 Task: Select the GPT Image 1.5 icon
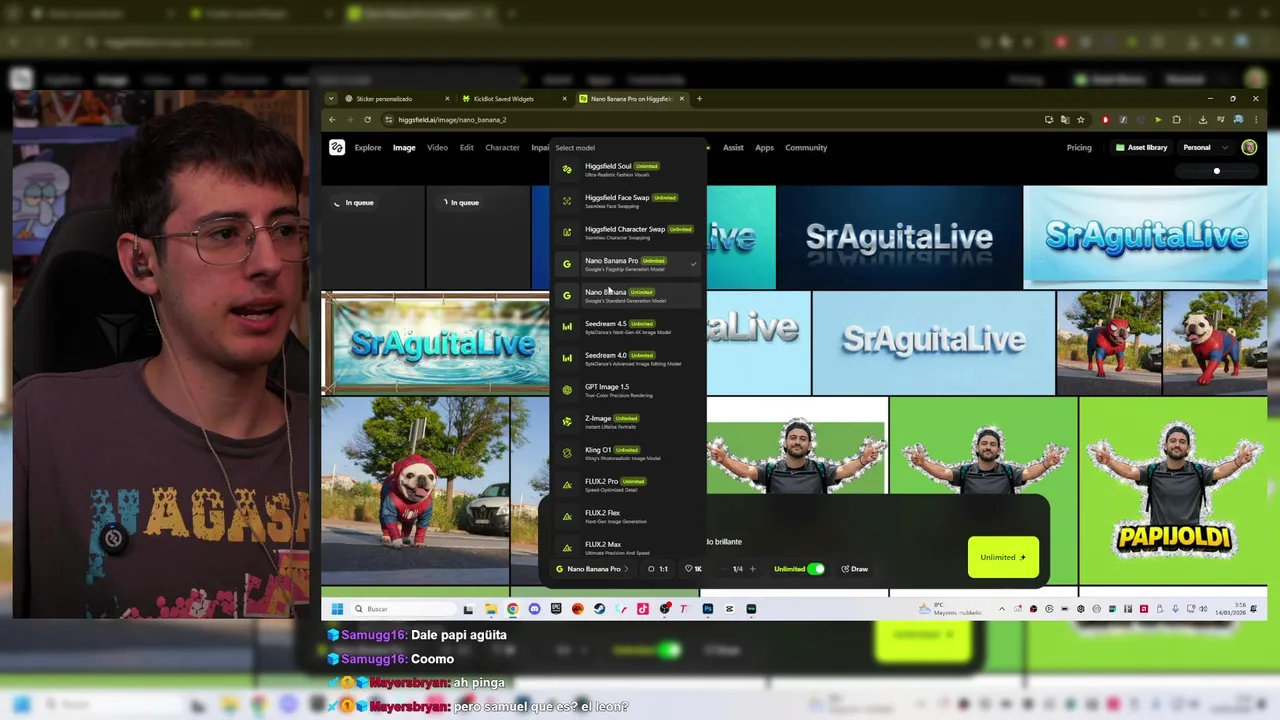tap(567, 390)
